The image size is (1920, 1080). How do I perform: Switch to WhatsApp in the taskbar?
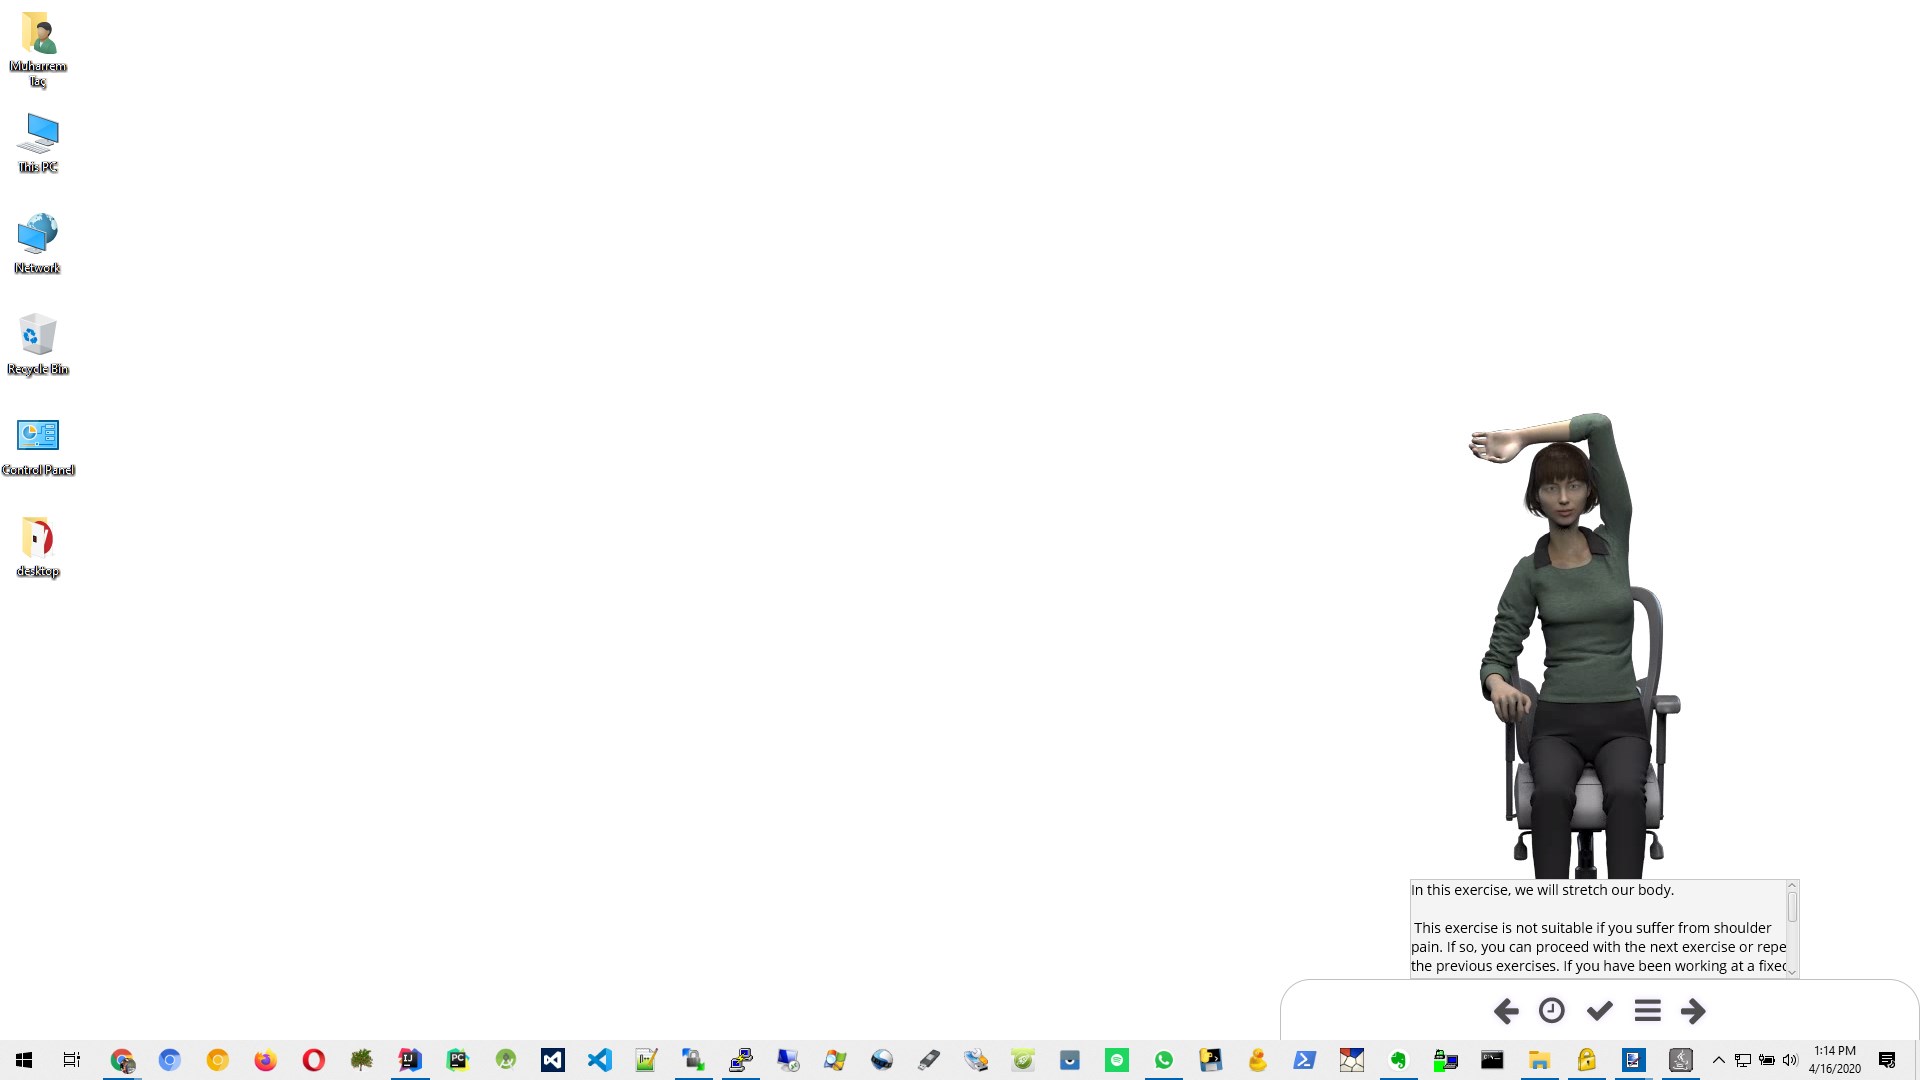tap(1163, 1060)
